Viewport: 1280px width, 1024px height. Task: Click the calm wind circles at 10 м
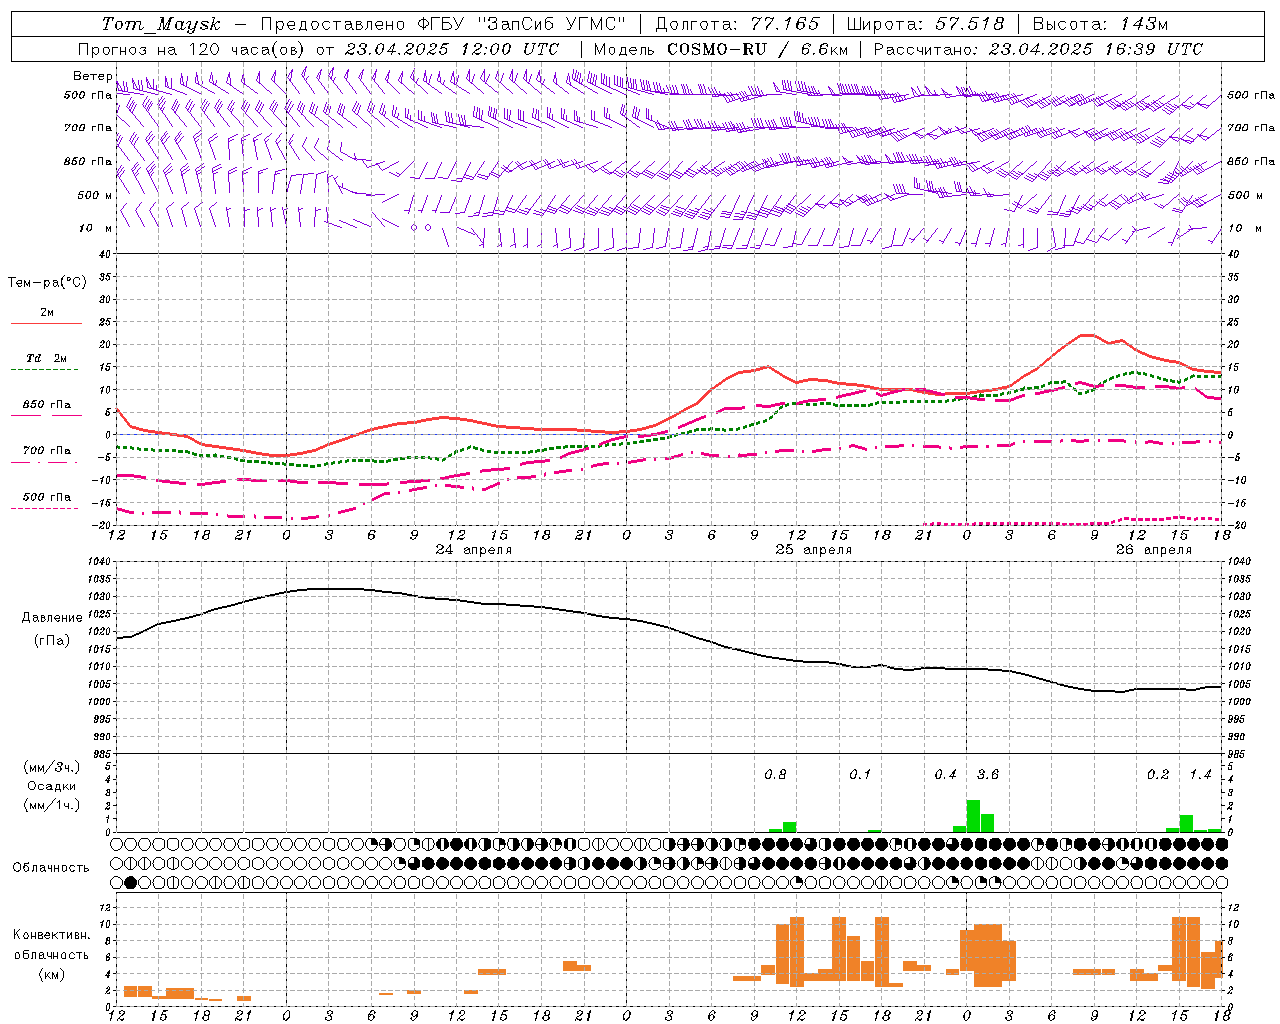(421, 227)
